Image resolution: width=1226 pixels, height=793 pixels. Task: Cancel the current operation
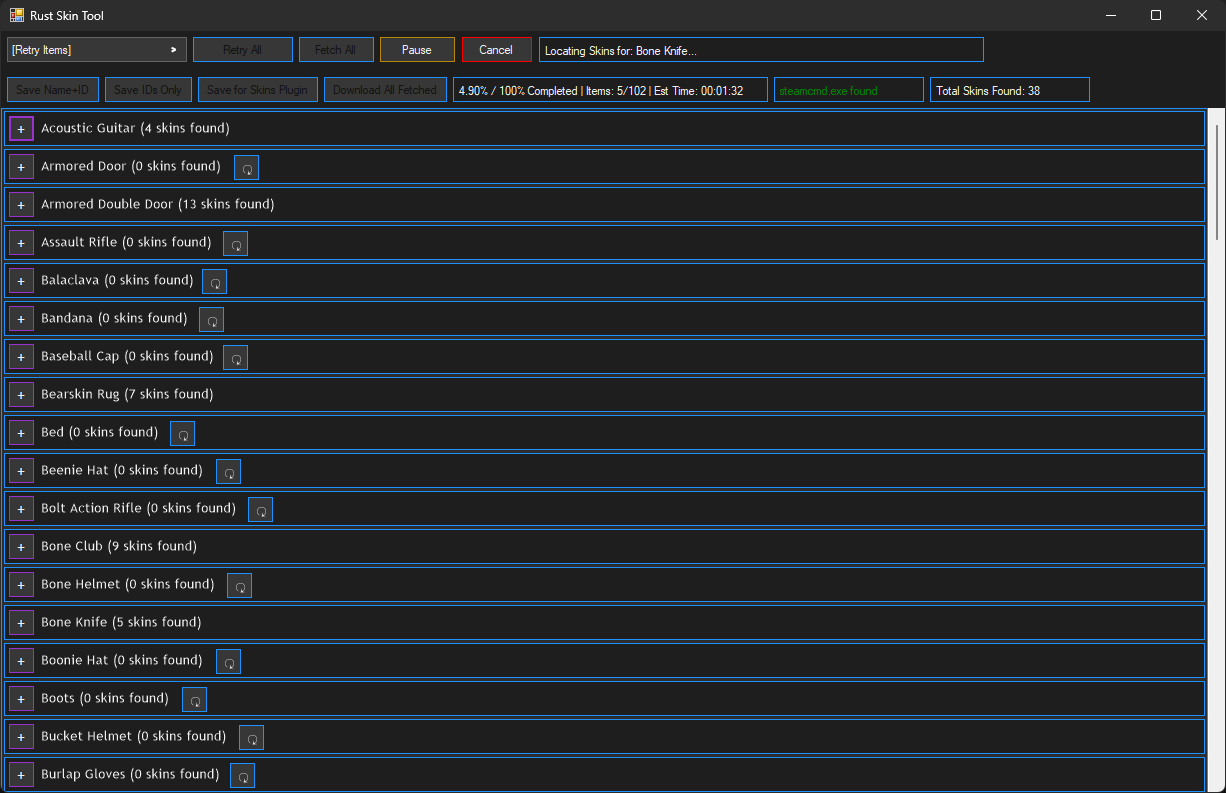coord(497,50)
